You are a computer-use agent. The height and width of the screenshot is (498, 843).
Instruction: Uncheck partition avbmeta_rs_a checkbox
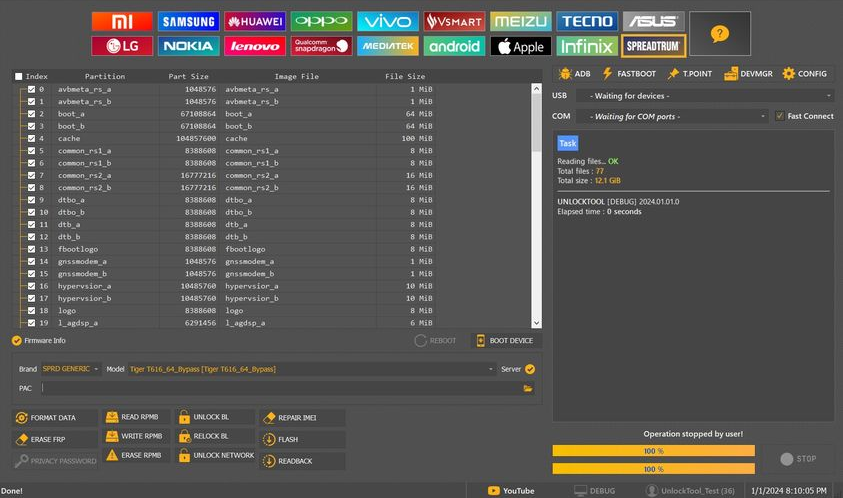(32, 89)
